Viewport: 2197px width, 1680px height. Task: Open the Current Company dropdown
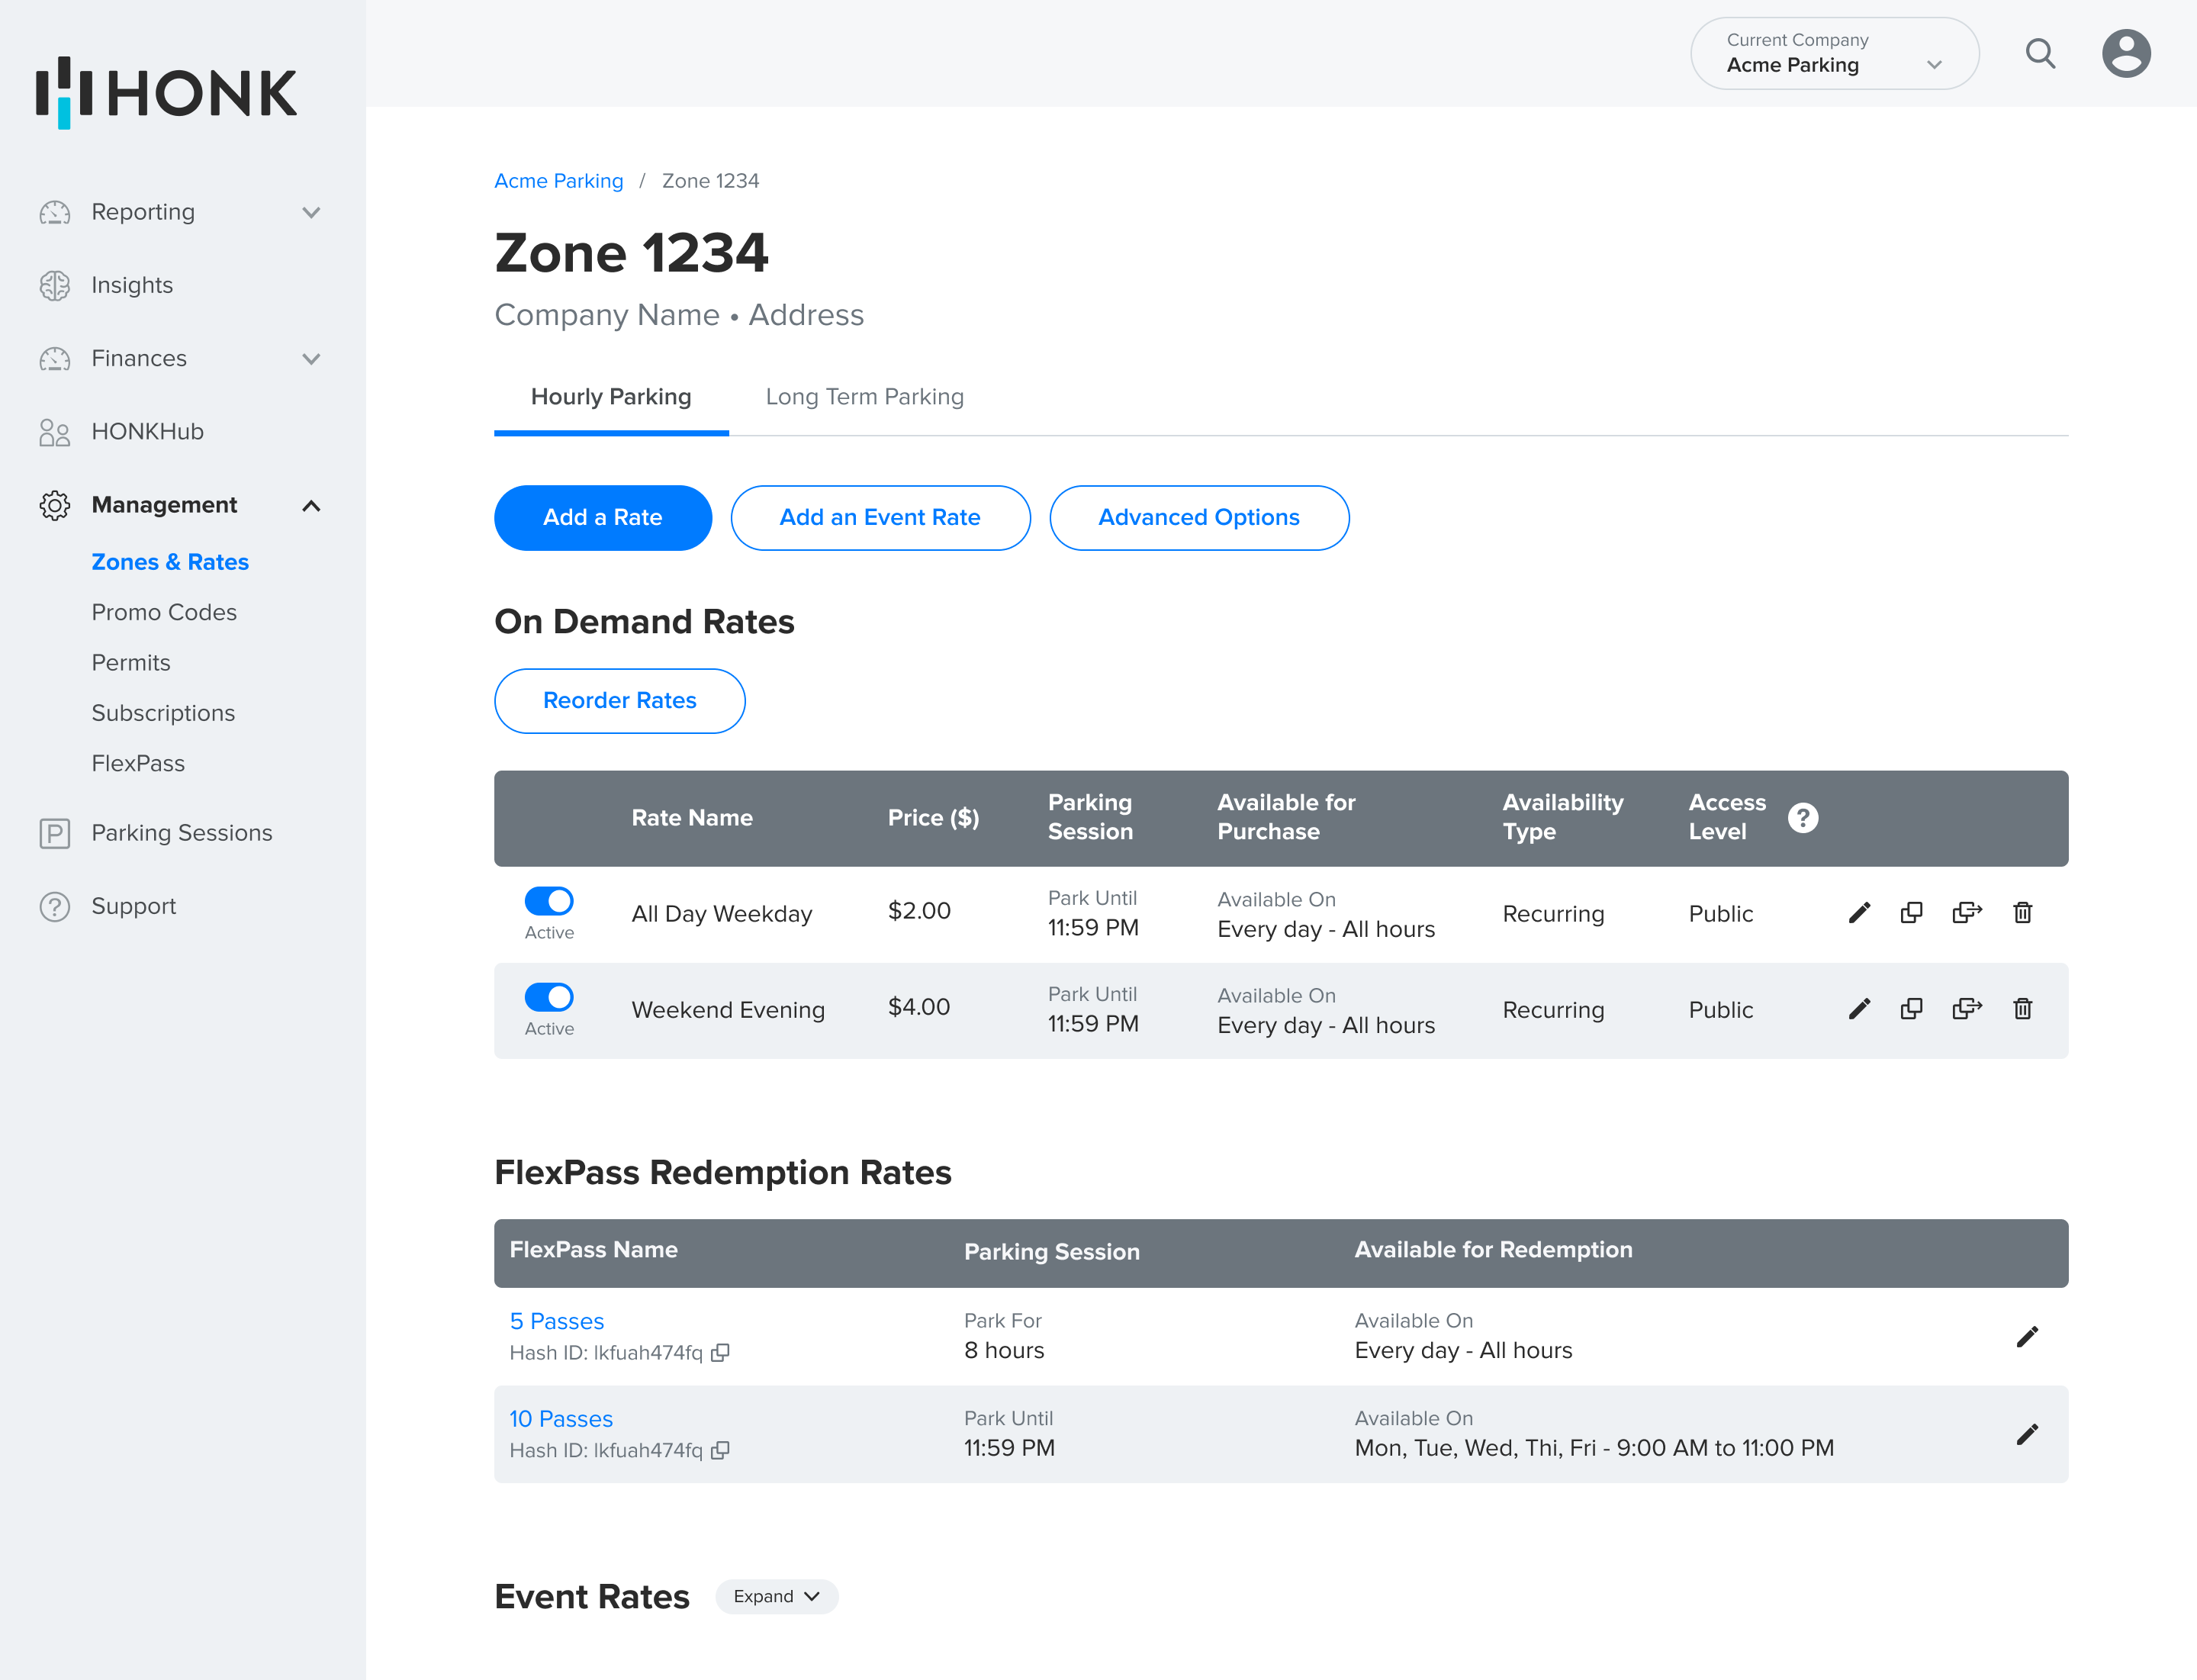(x=1834, y=53)
